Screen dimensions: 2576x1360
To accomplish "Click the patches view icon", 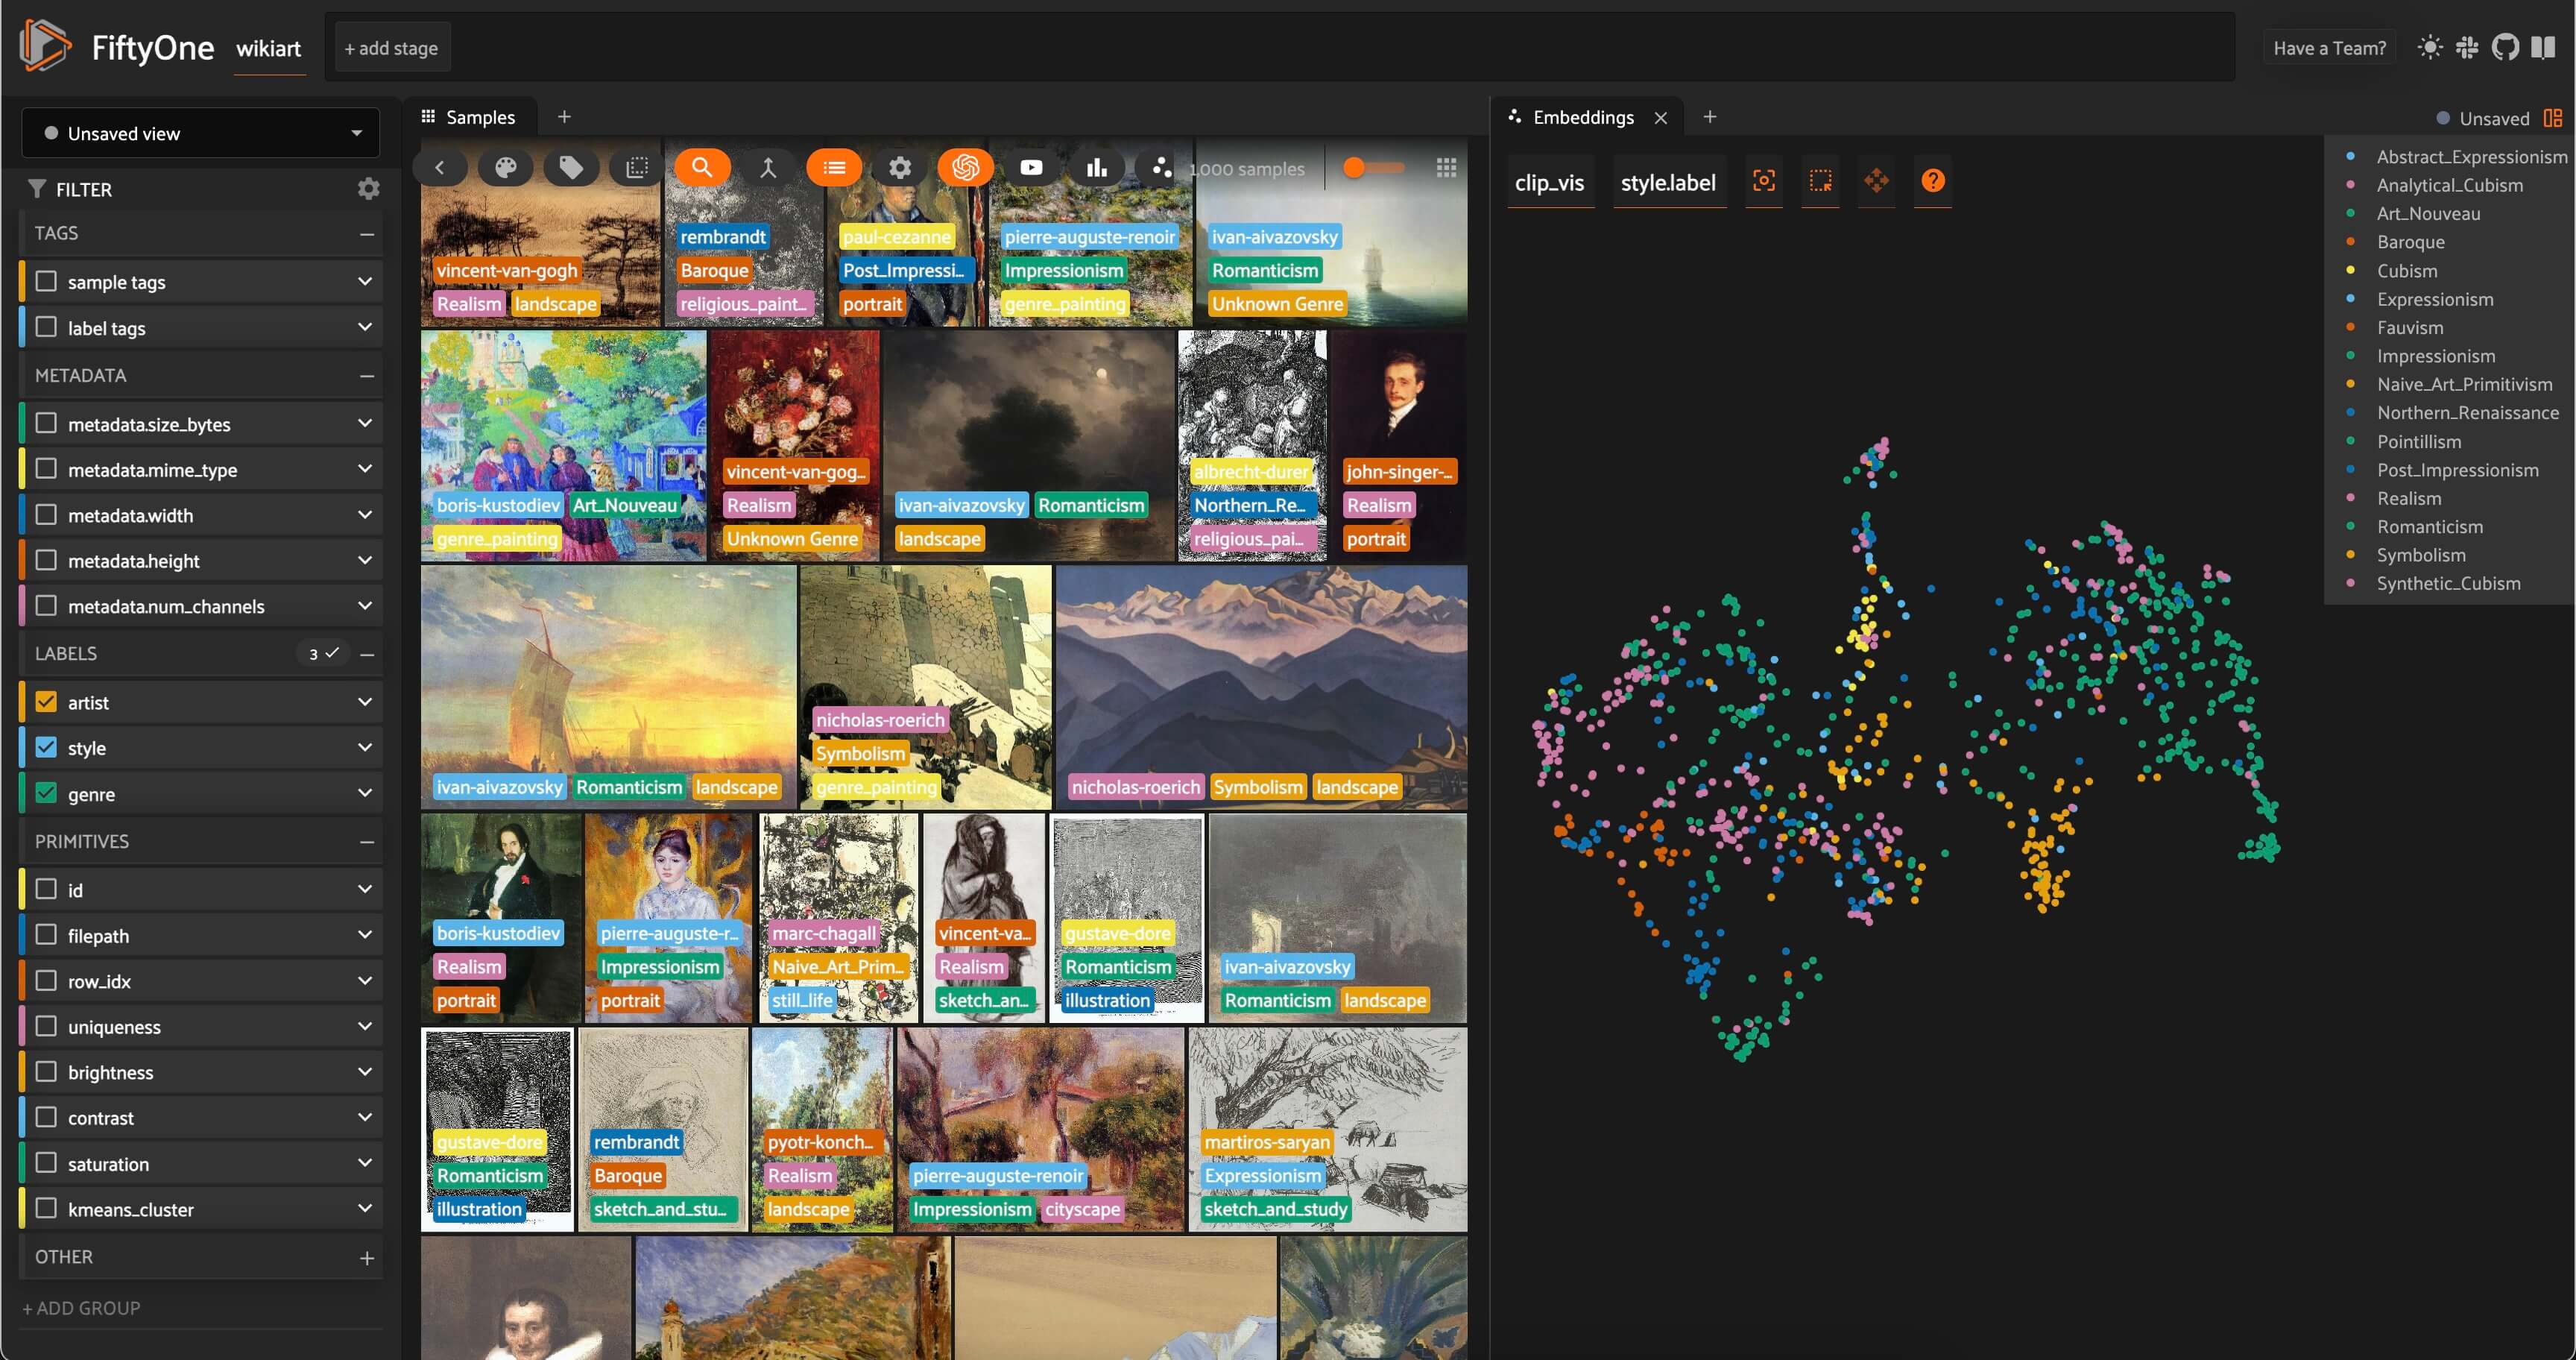I will (636, 168).
